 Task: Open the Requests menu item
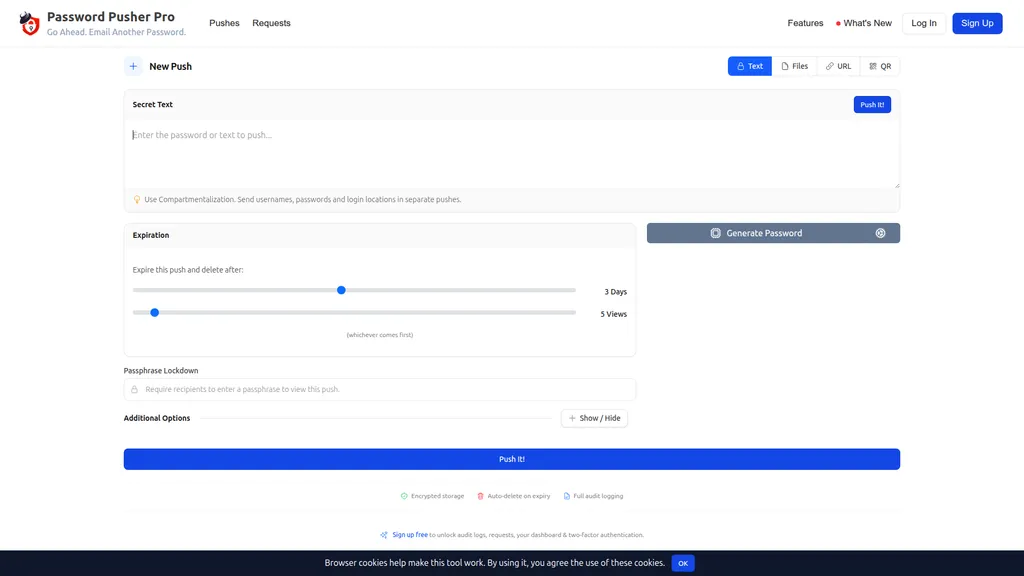[x=271, y=23]
